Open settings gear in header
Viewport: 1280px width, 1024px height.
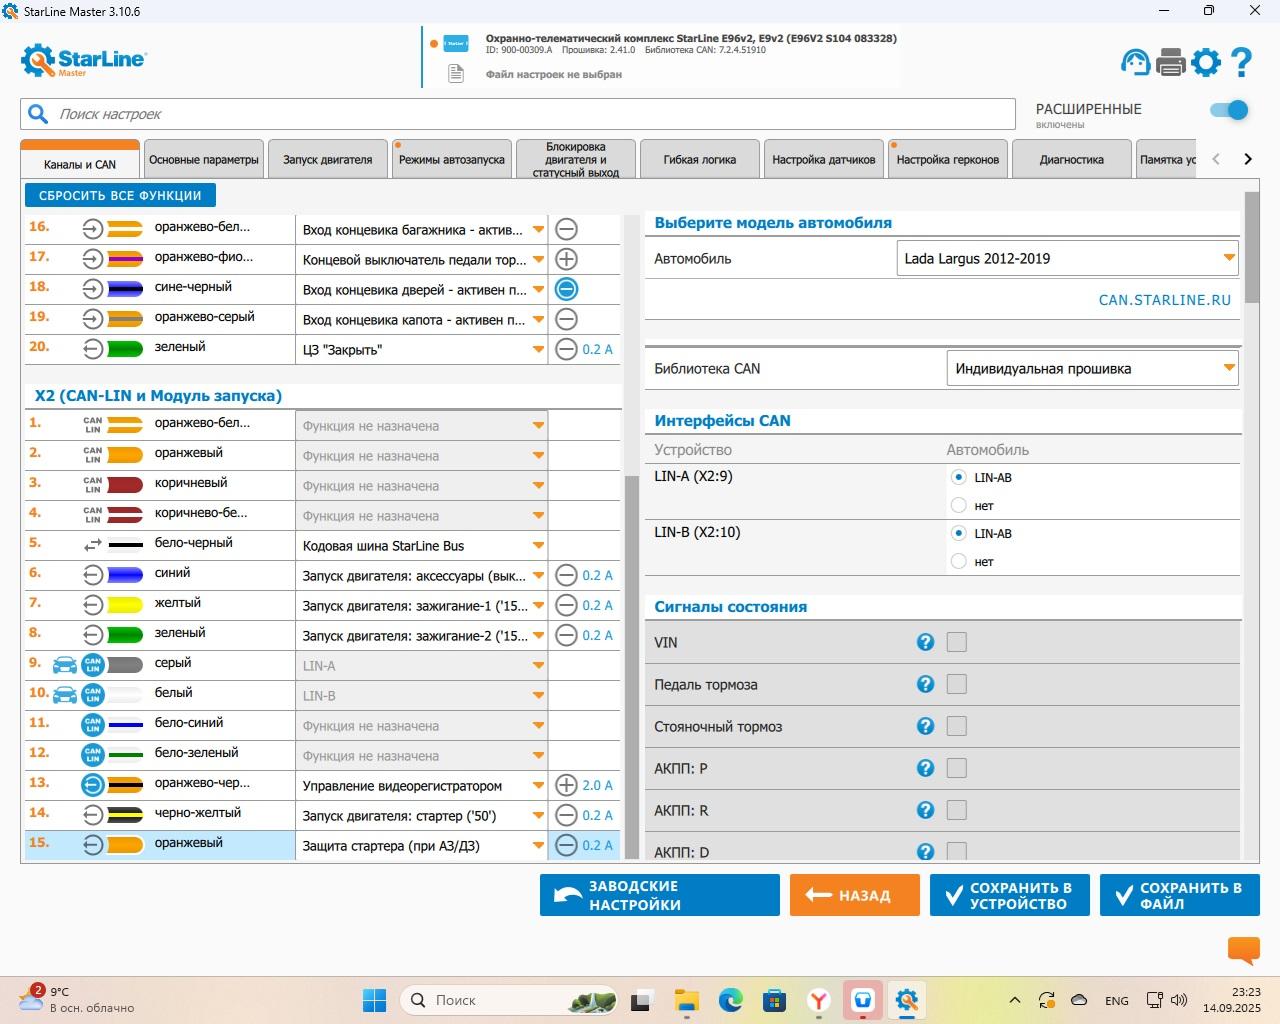(1206, 62)
